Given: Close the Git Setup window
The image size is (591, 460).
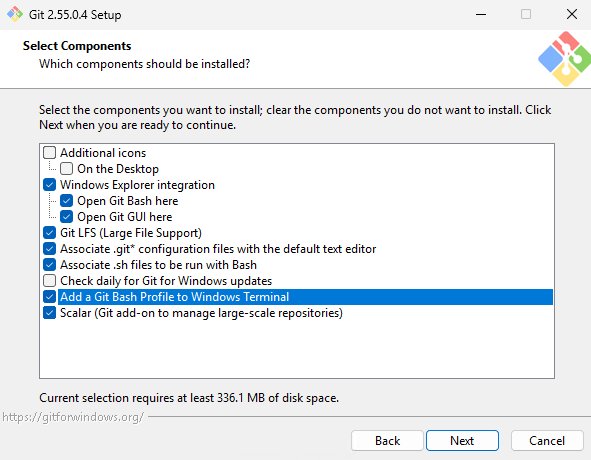Looking at the screenshot, I should coord(571,14).
